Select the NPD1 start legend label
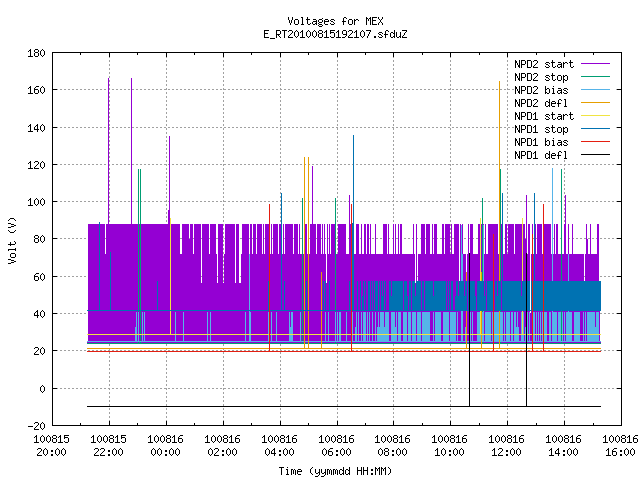Screen dimensions: 640x480 click(544, 116)
